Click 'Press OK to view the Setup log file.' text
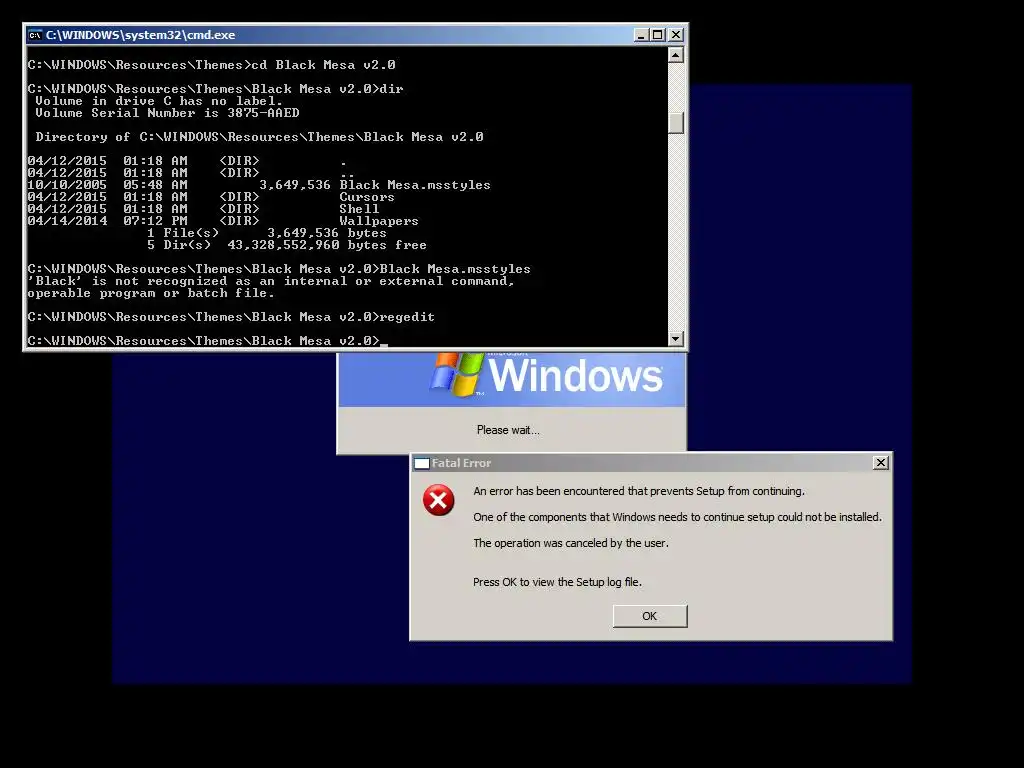The height and width of the screenshot is (768, 1024). 557,582
